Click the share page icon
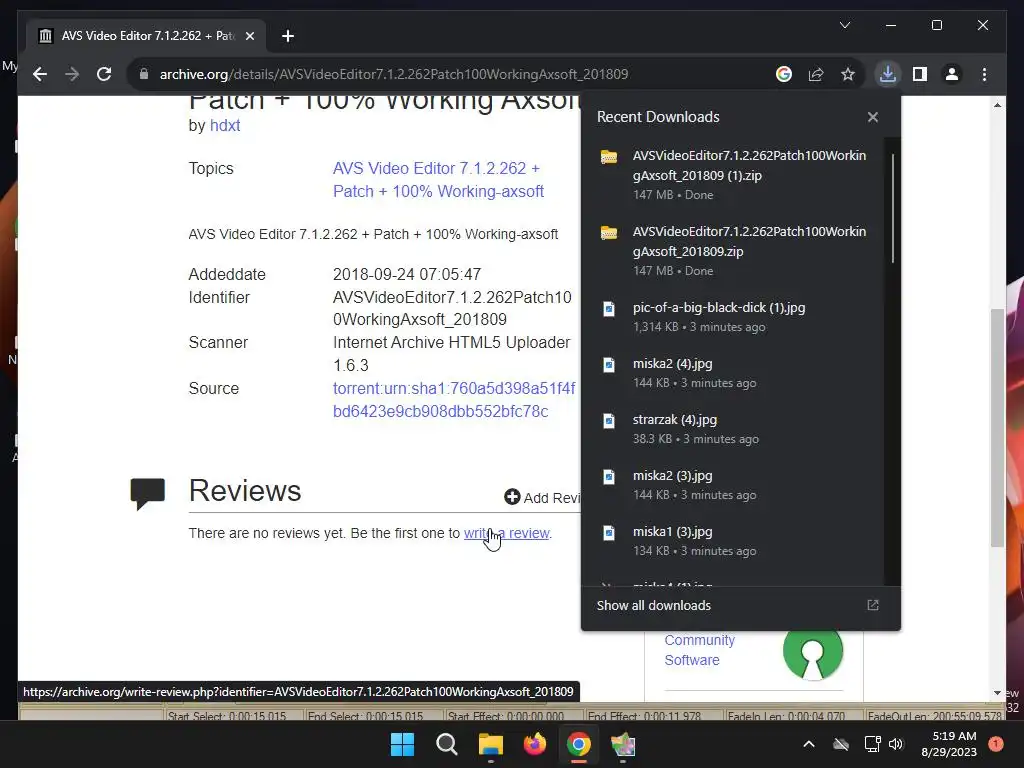 point(816,74)
